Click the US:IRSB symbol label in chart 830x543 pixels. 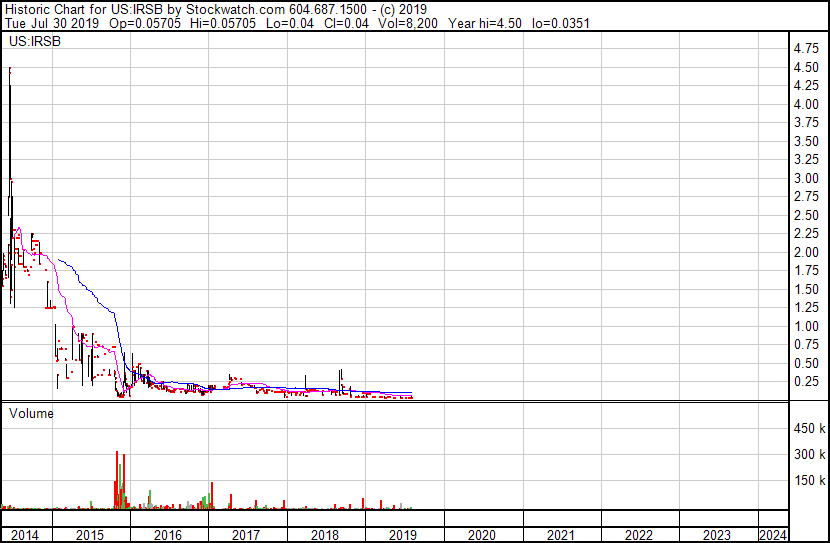tap(35, 41)
